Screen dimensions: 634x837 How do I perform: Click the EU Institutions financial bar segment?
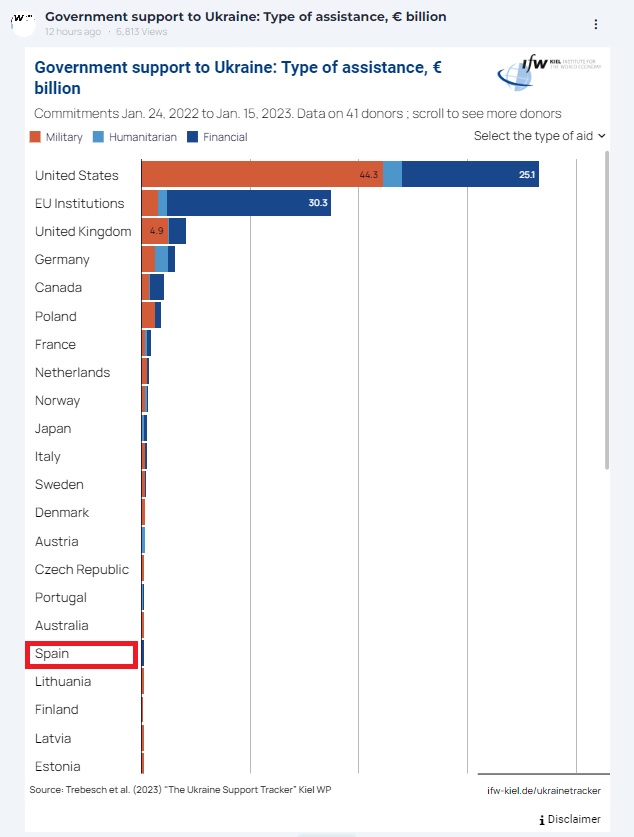[248, 203]
